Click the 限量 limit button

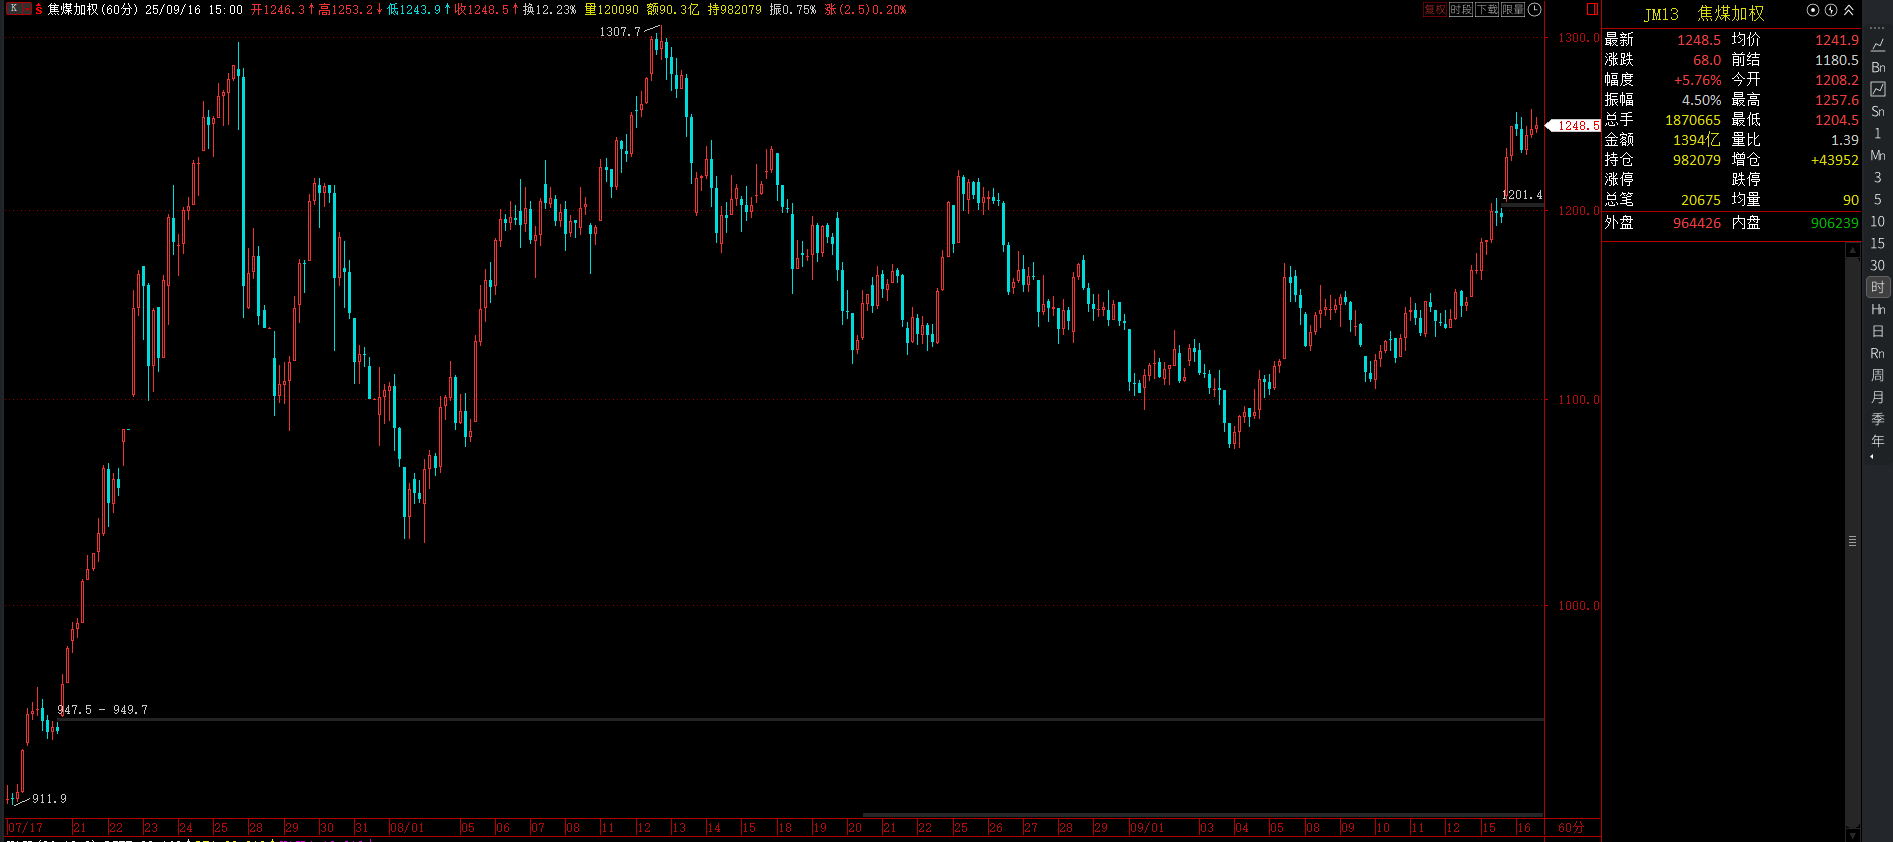click(1513, 9)
